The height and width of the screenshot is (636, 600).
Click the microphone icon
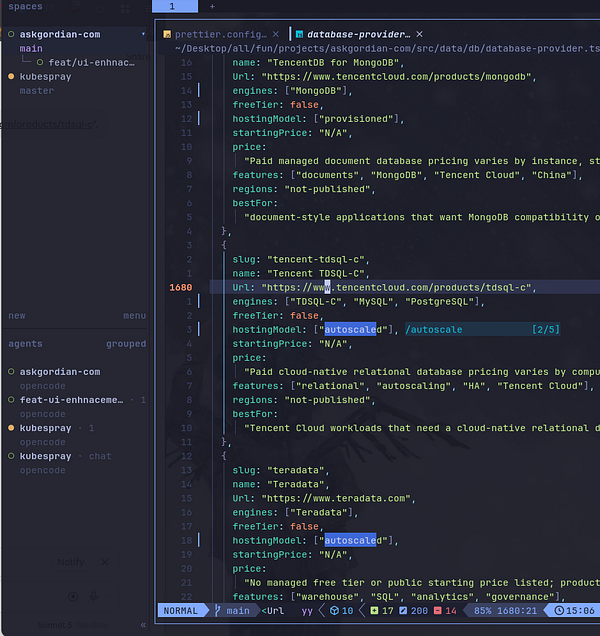coord(93,596)
